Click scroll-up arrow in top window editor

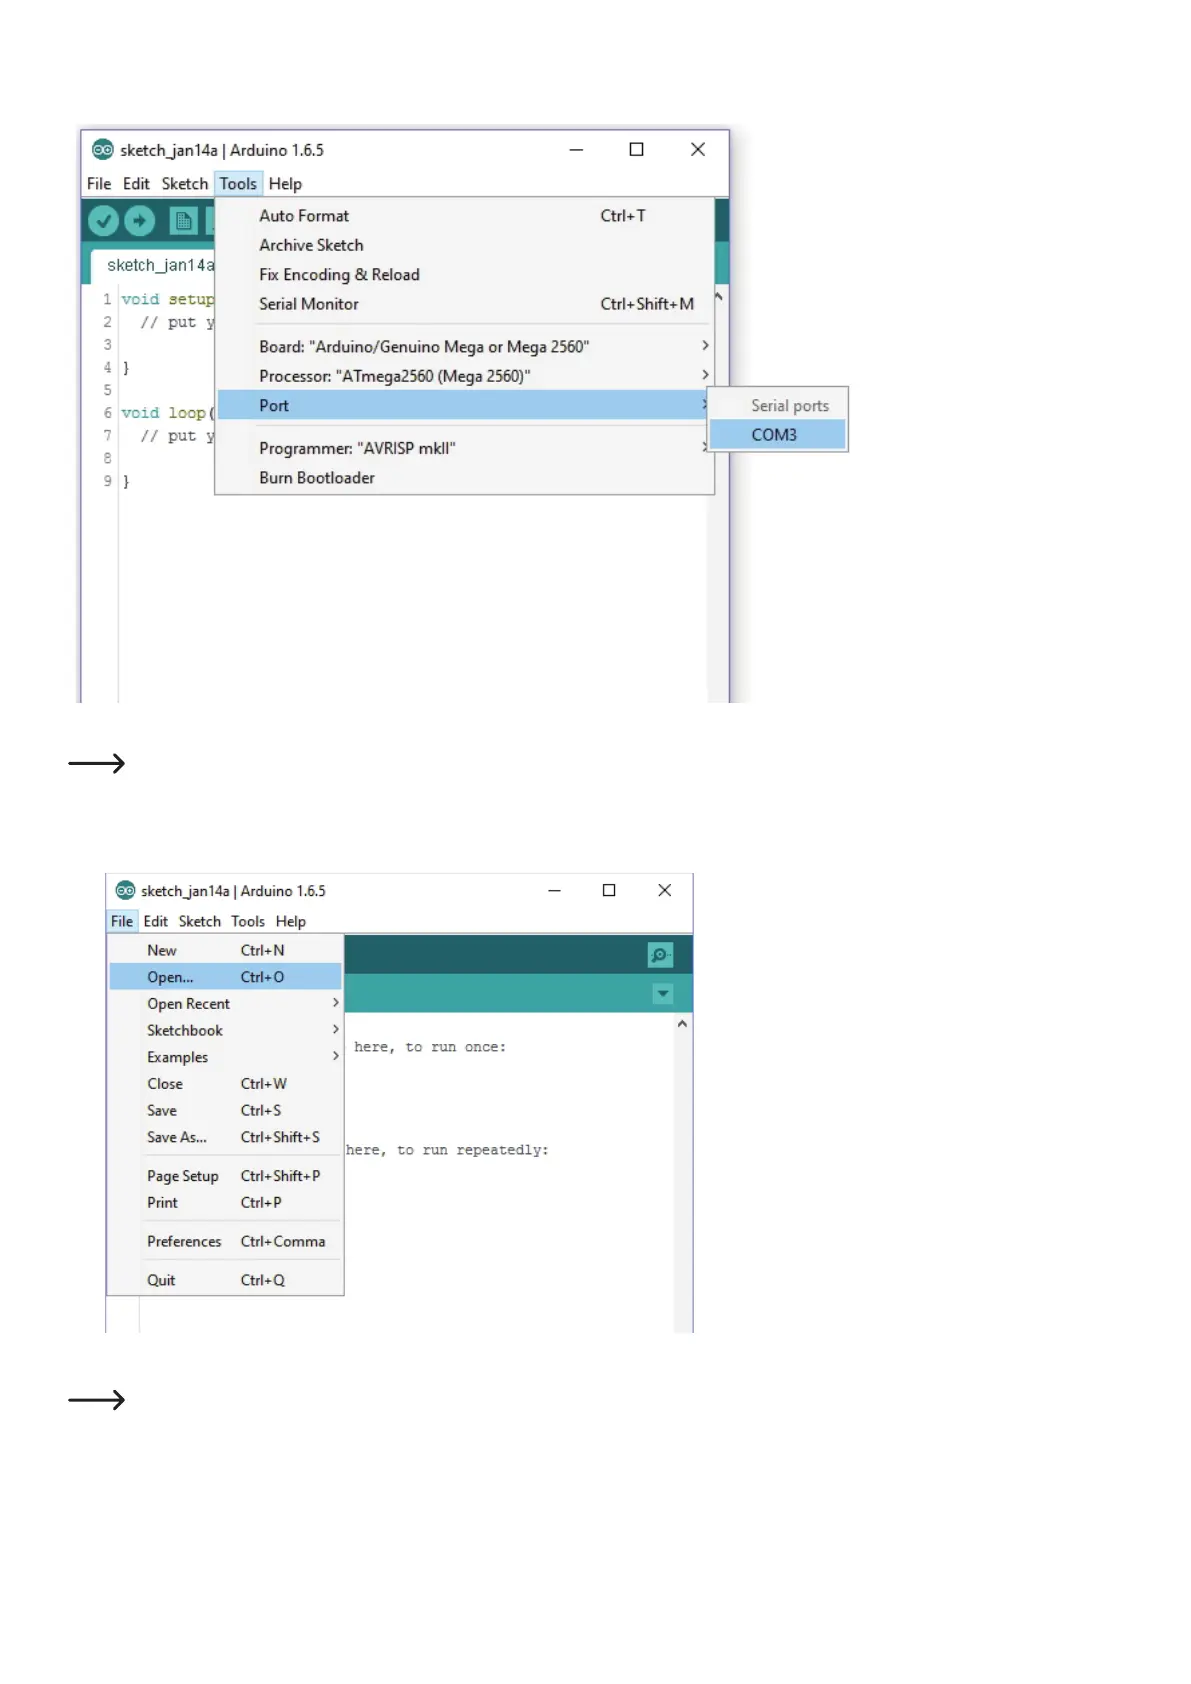pyautogui.click(x=718, y=298)
